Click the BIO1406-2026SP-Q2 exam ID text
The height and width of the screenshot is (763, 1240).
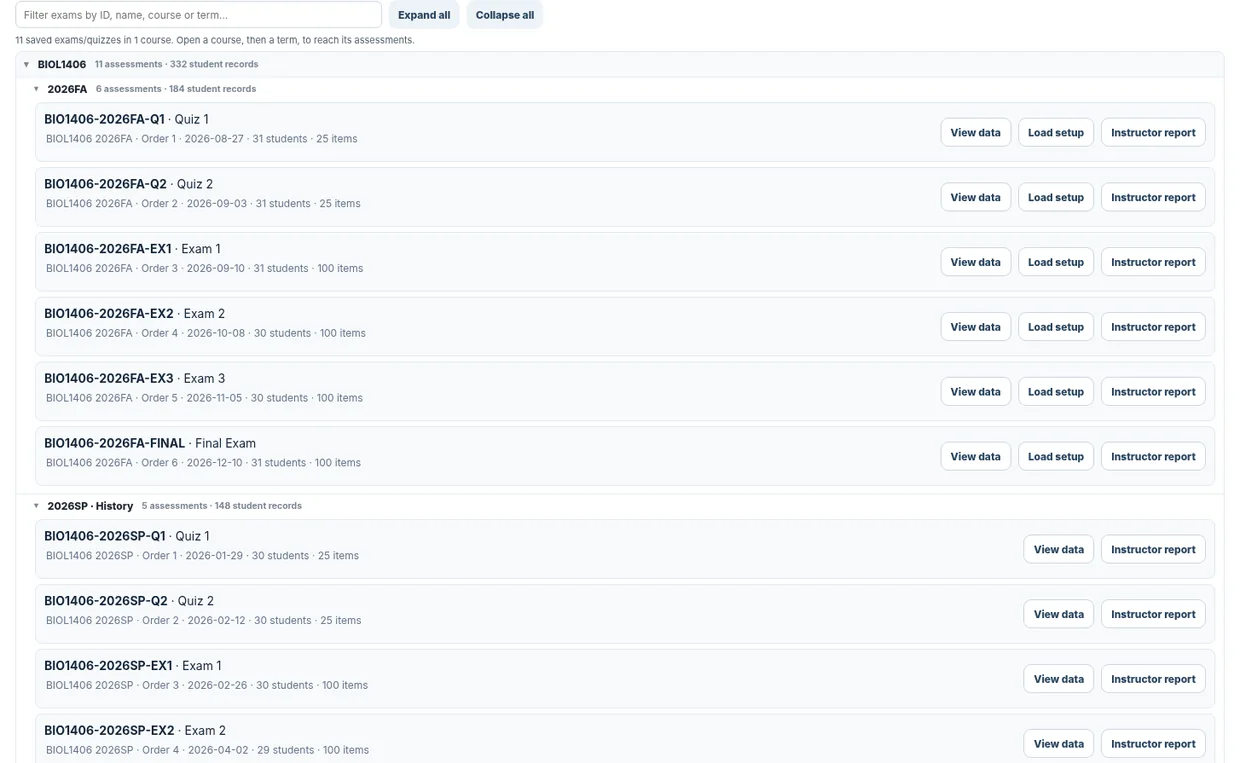coord(106,601)
